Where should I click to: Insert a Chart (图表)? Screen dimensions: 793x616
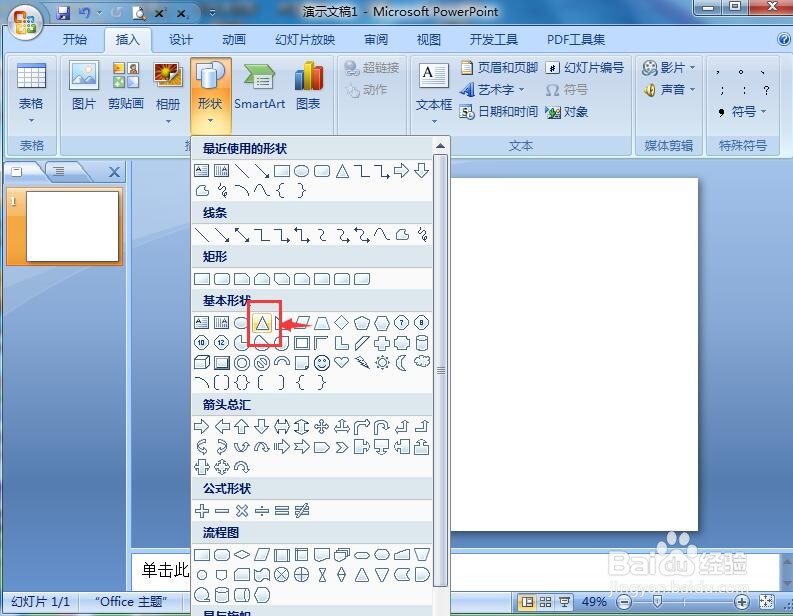[308, 85]
